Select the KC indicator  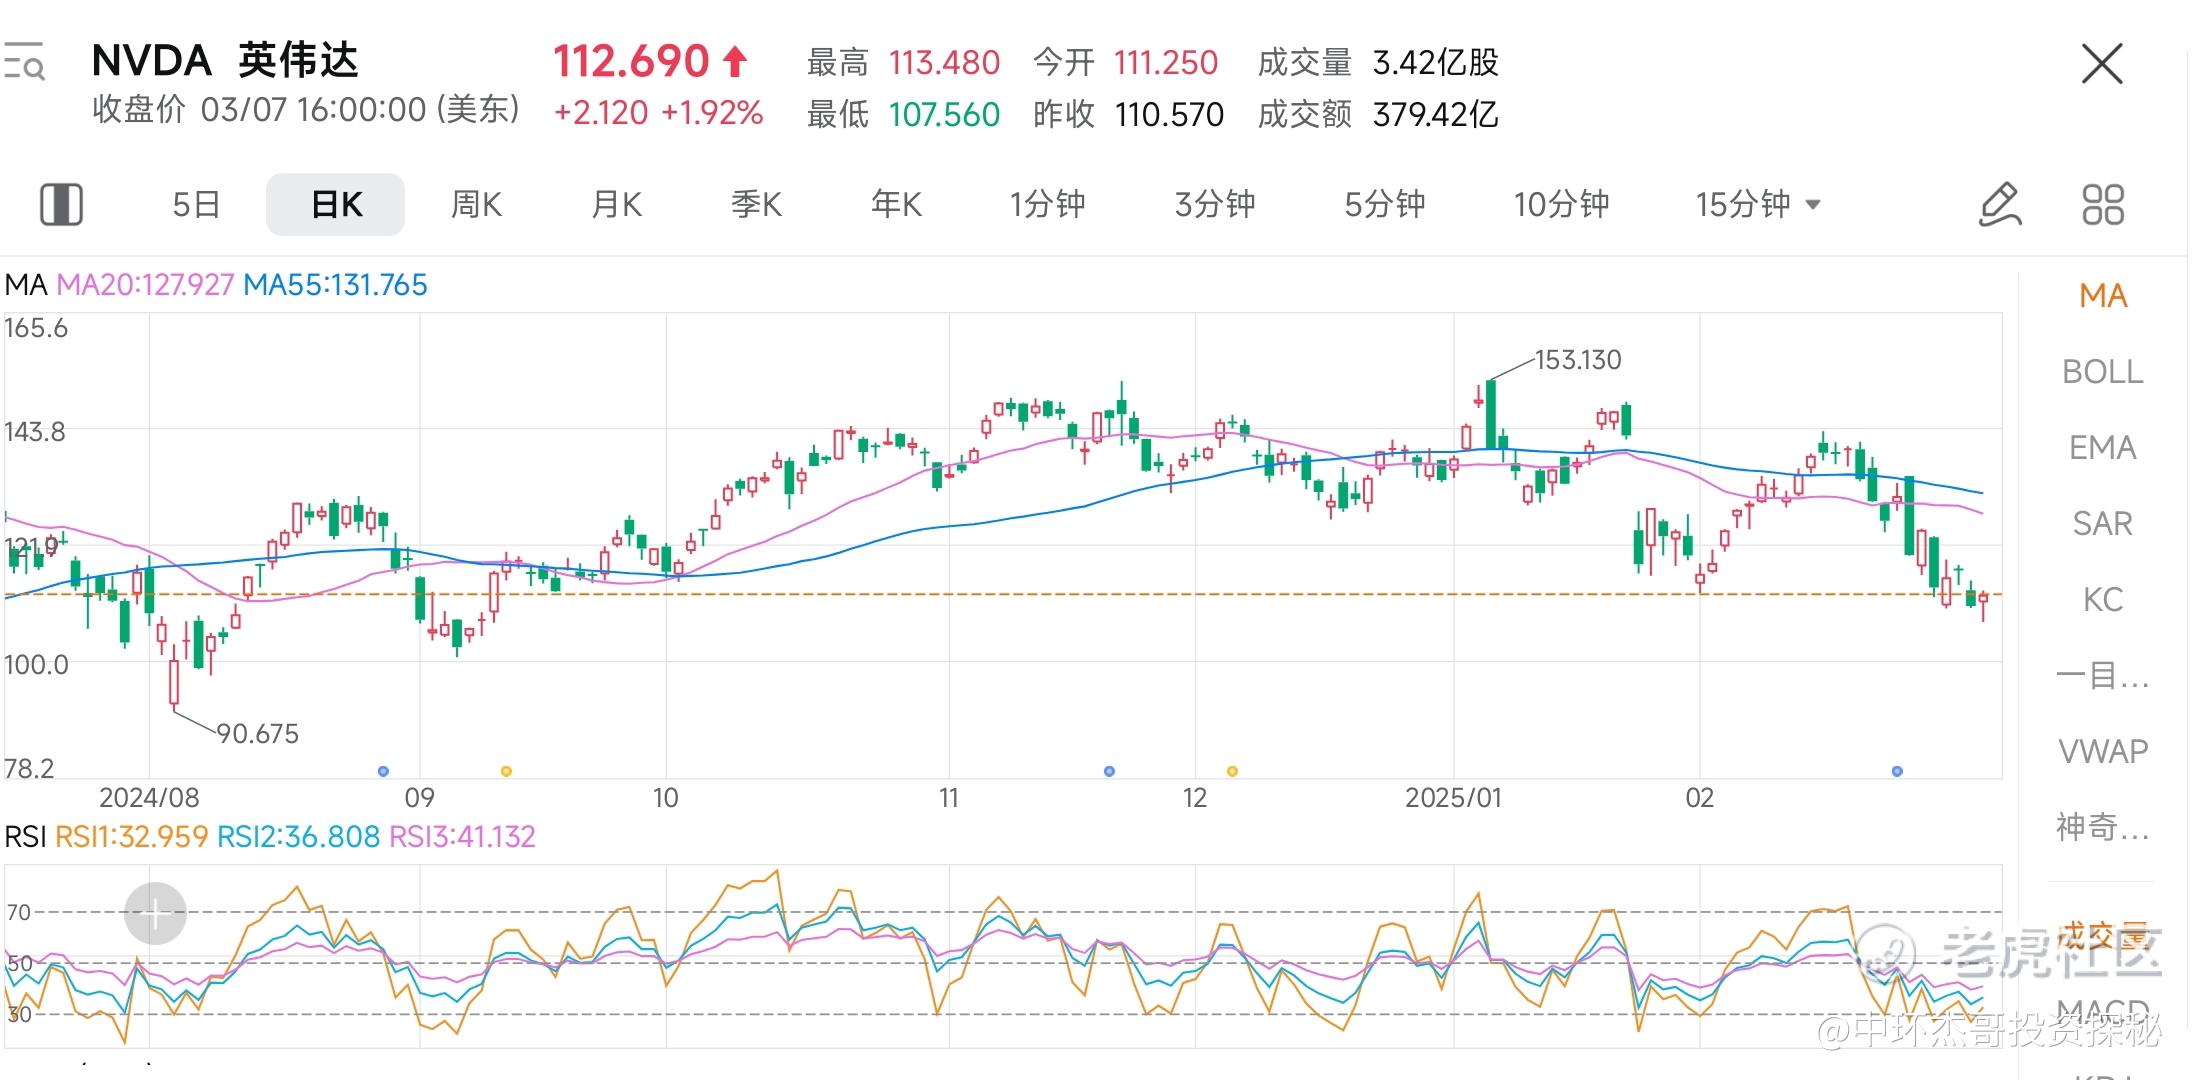[2103, 600]
